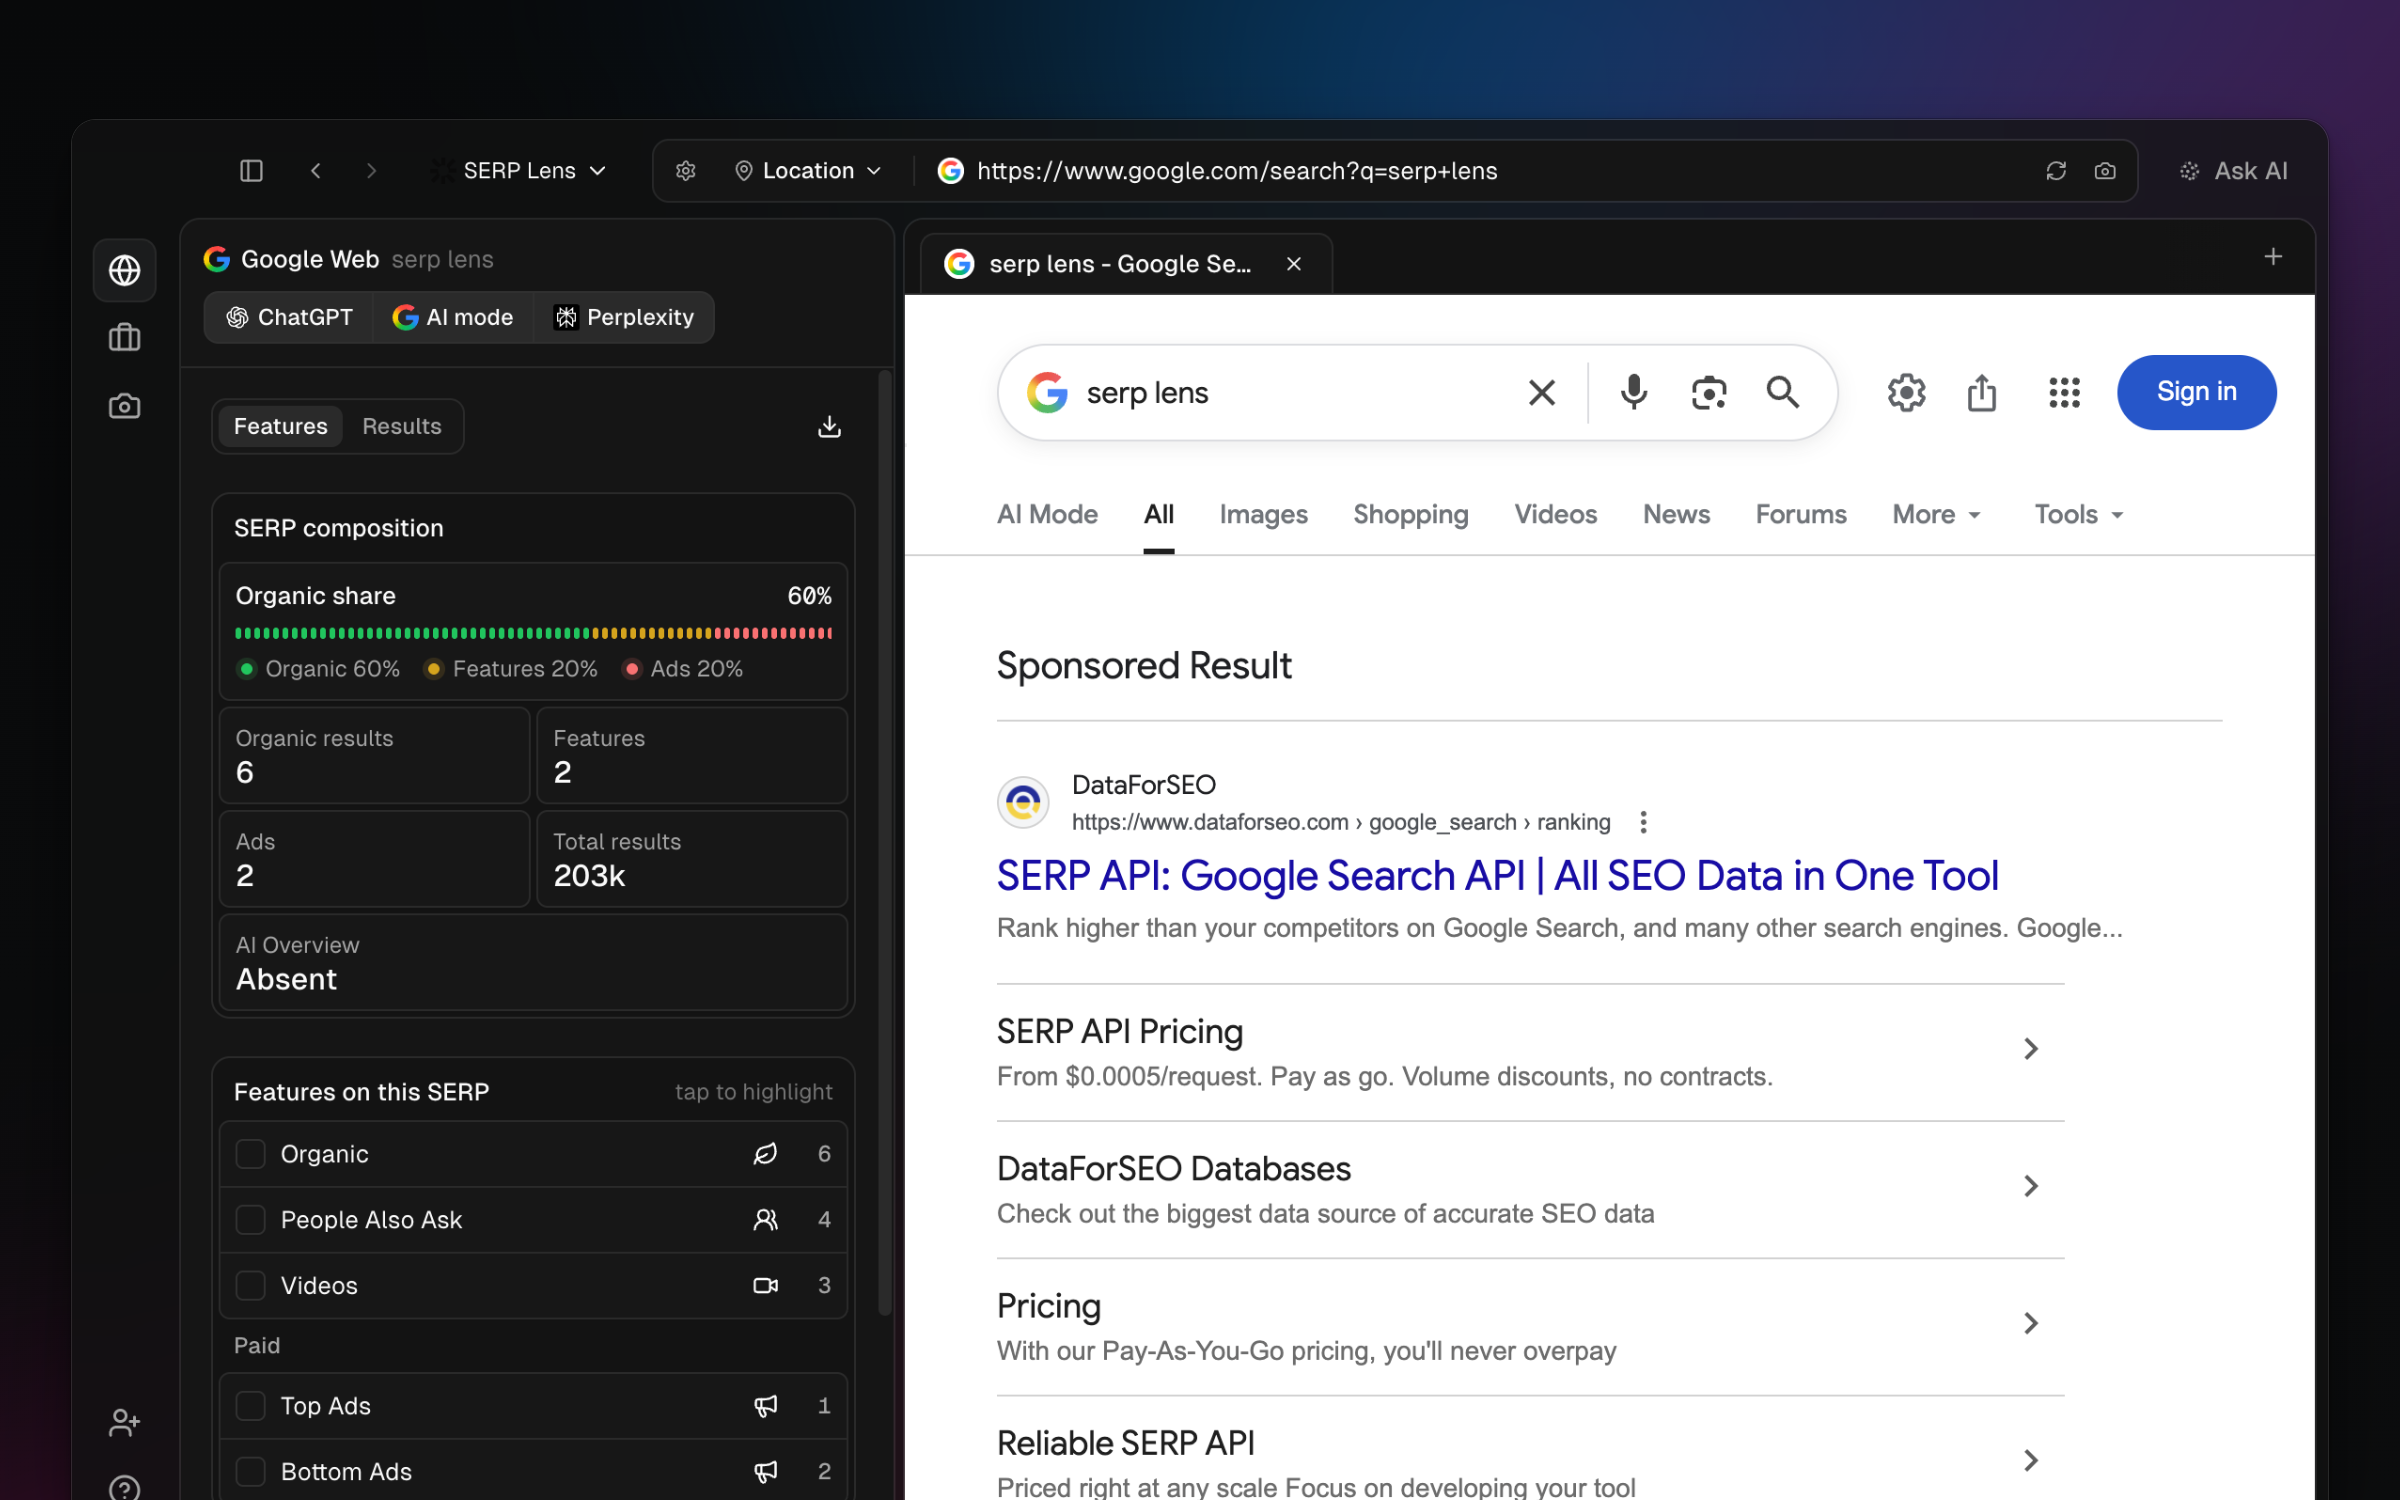Toggle the sidebar panel icon

[x=251, y=171]
